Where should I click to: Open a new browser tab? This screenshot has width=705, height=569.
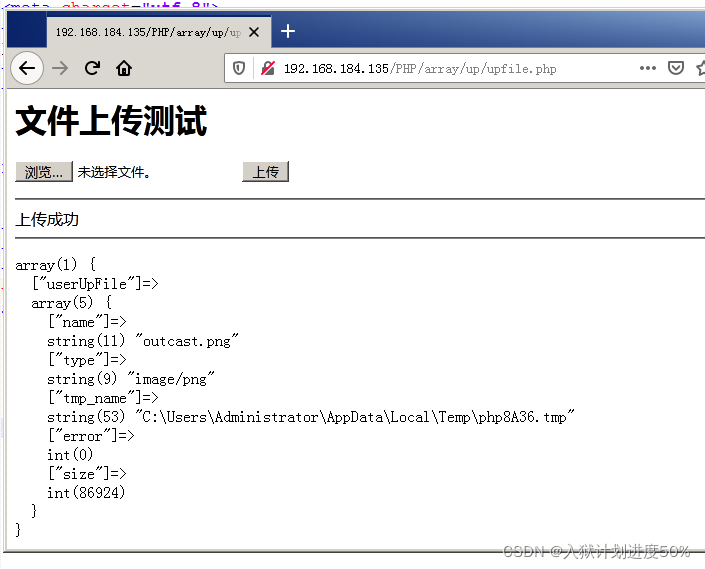[x=288, y=31]
